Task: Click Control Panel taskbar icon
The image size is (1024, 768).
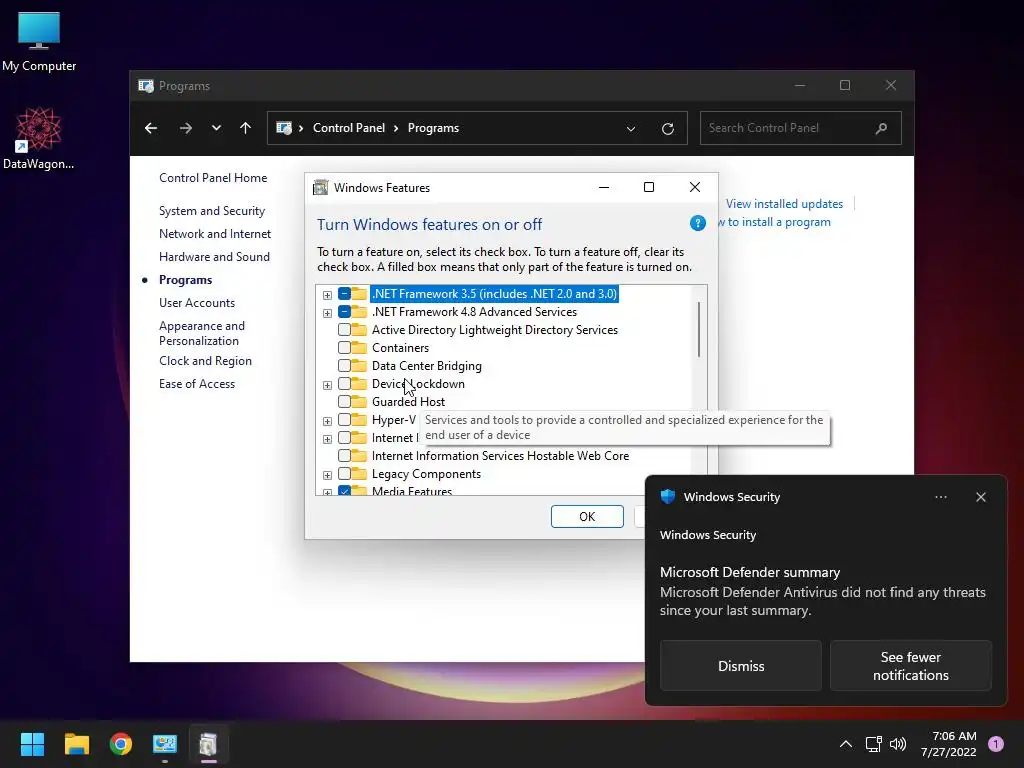Action: (165, 744)
